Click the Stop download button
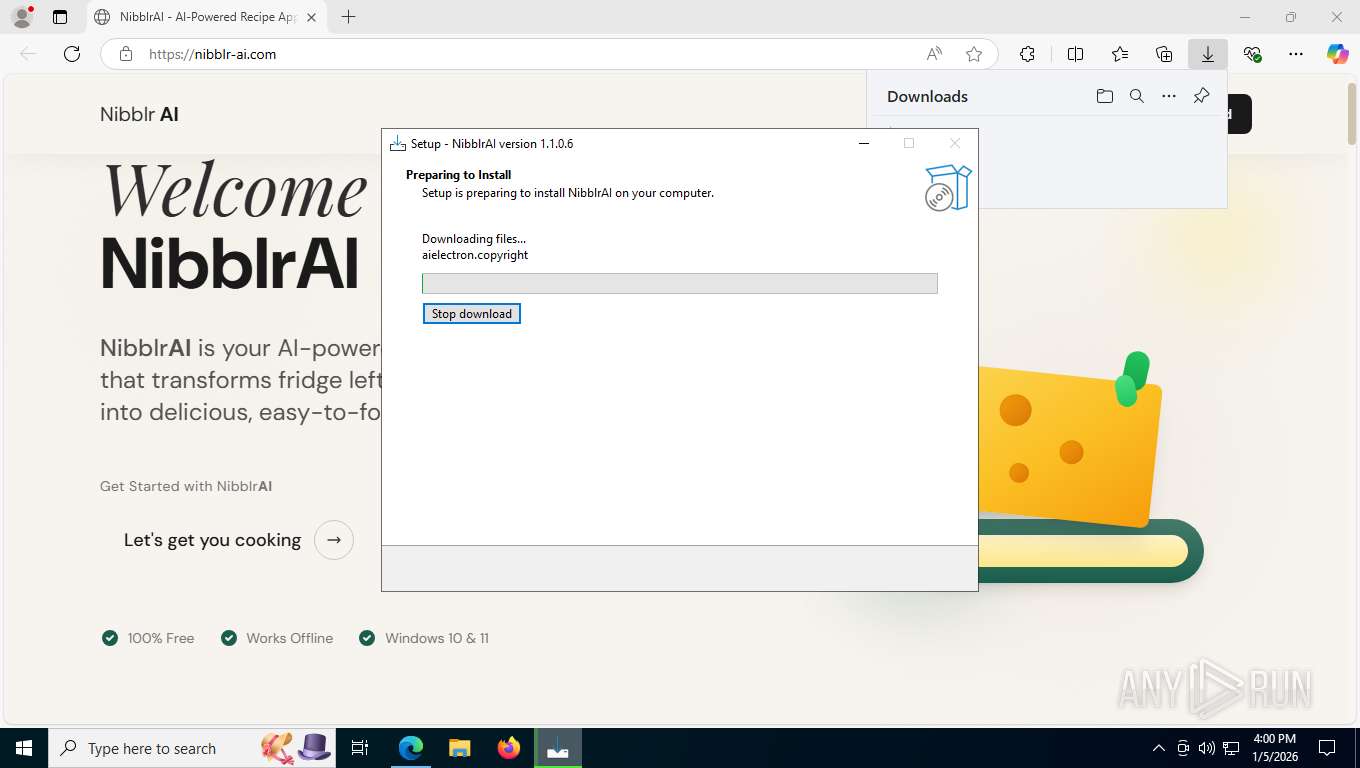Screen dimensions: 1360x768 tap(471, 314)
